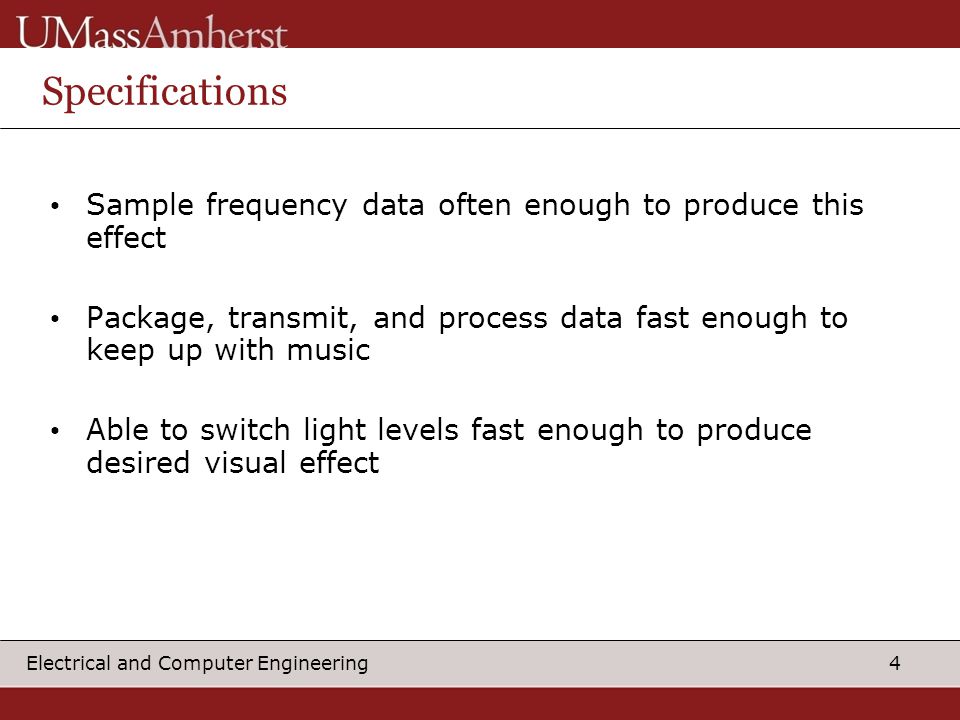Screen dimensions: 960x720
Task: Click the slide number 4
Action: coord(894,663)
